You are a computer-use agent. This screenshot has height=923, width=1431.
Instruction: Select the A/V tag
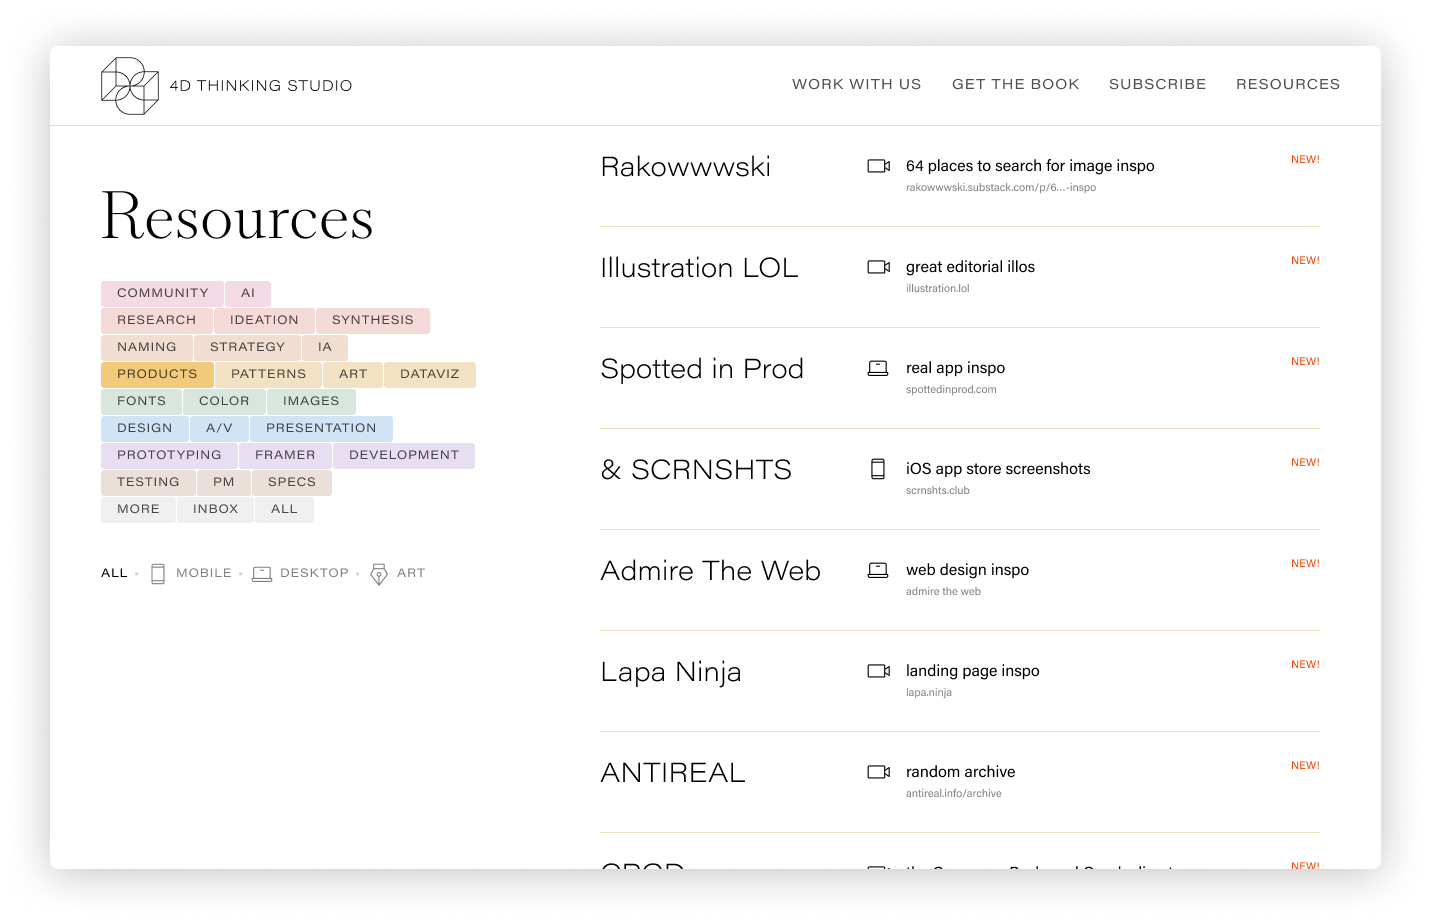click(x=219, y=428)
